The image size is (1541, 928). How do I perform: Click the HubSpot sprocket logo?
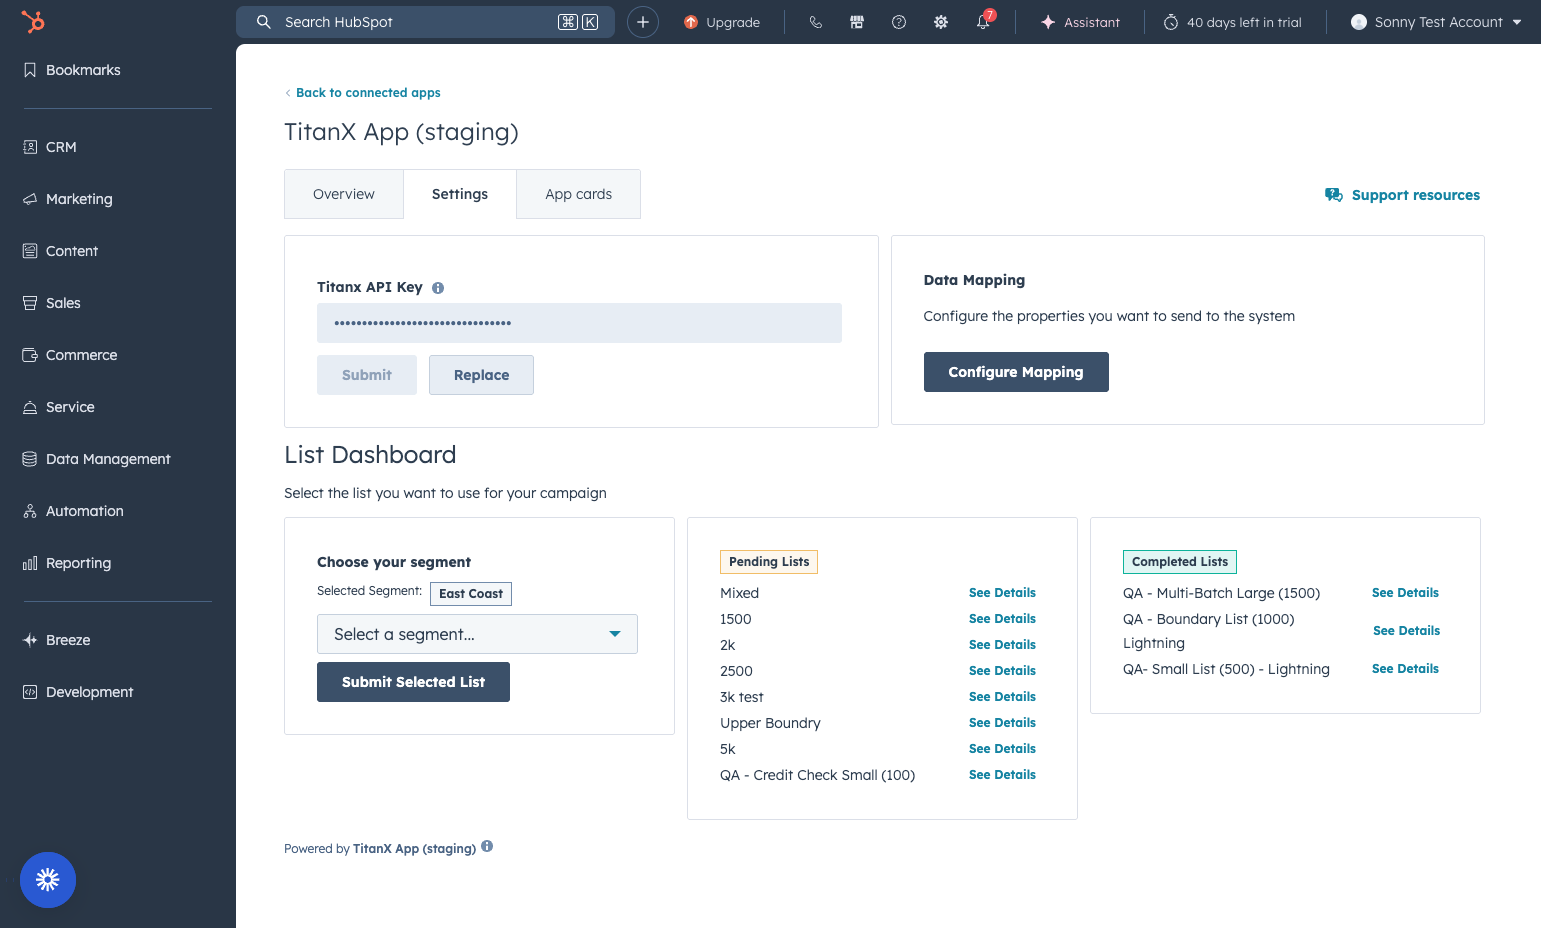(x=33, y=21)
